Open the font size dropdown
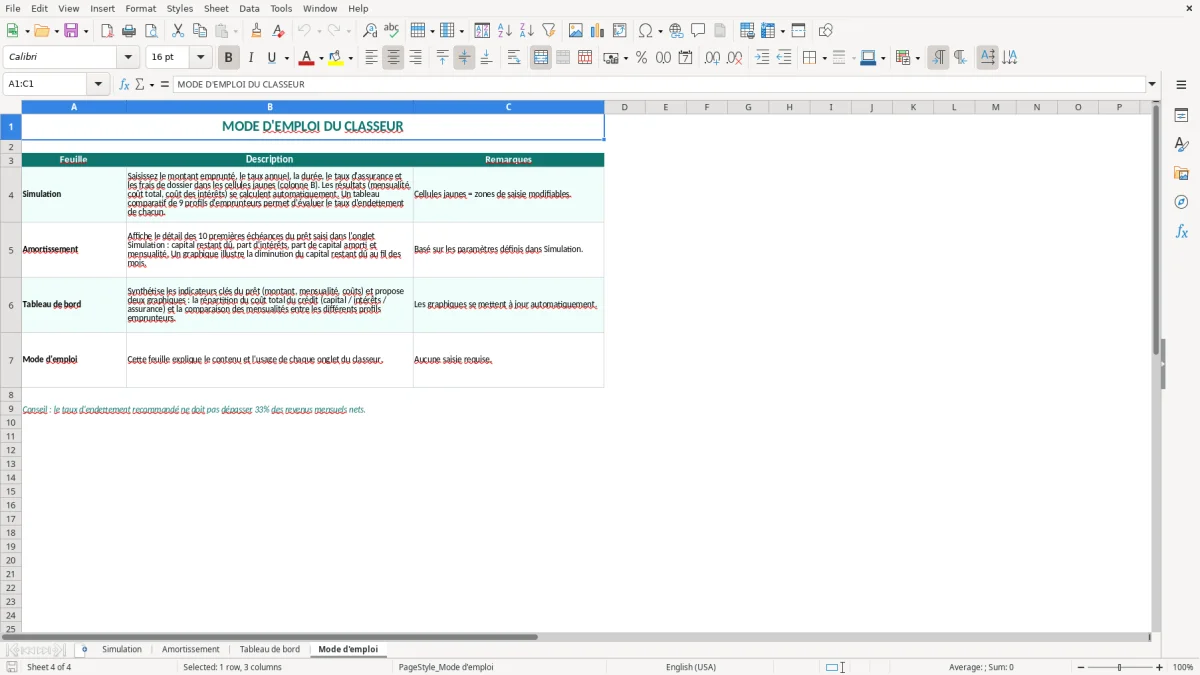This screenshot has height=675, width=1200. (x=200, y=58)
